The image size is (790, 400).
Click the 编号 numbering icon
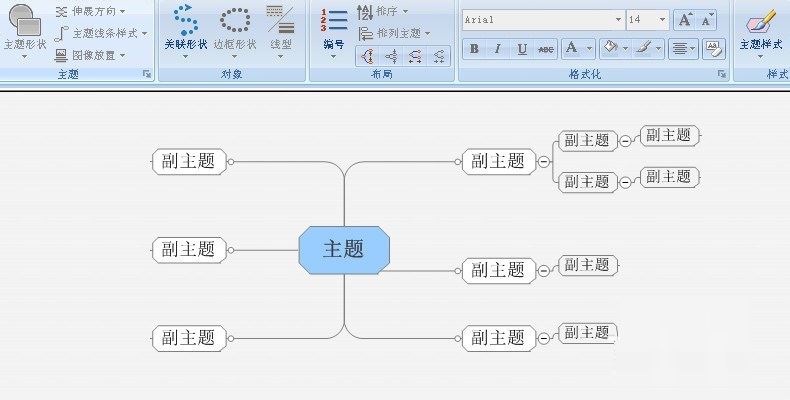pos(334,21)
